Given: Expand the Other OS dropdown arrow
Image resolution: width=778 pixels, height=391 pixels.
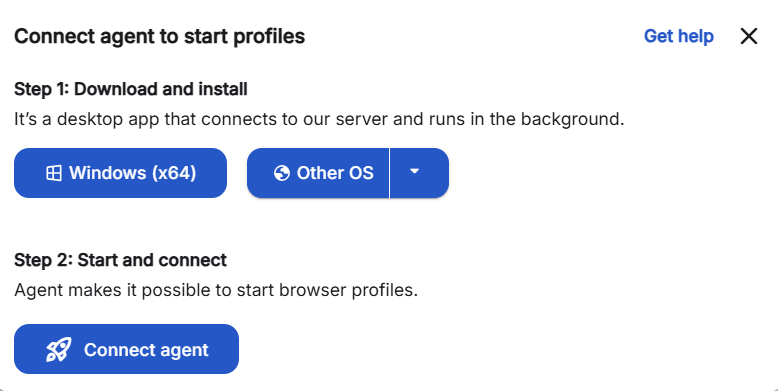Looking at the screenshot, I should click(x=415, y=171).
